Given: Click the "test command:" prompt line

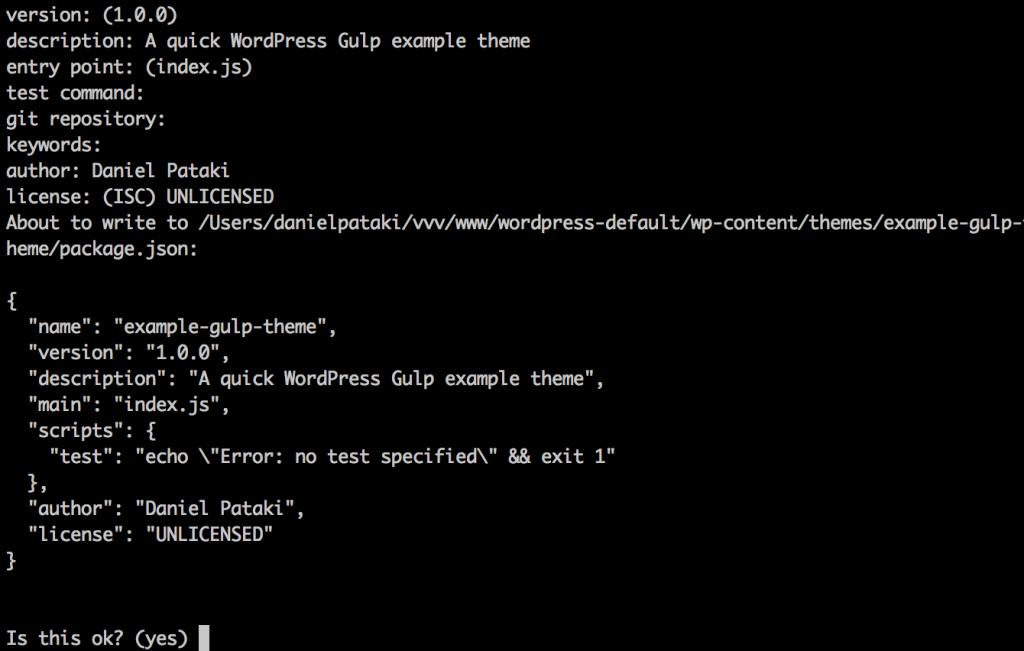Looking at the screenshot, I should pos(76,93).
